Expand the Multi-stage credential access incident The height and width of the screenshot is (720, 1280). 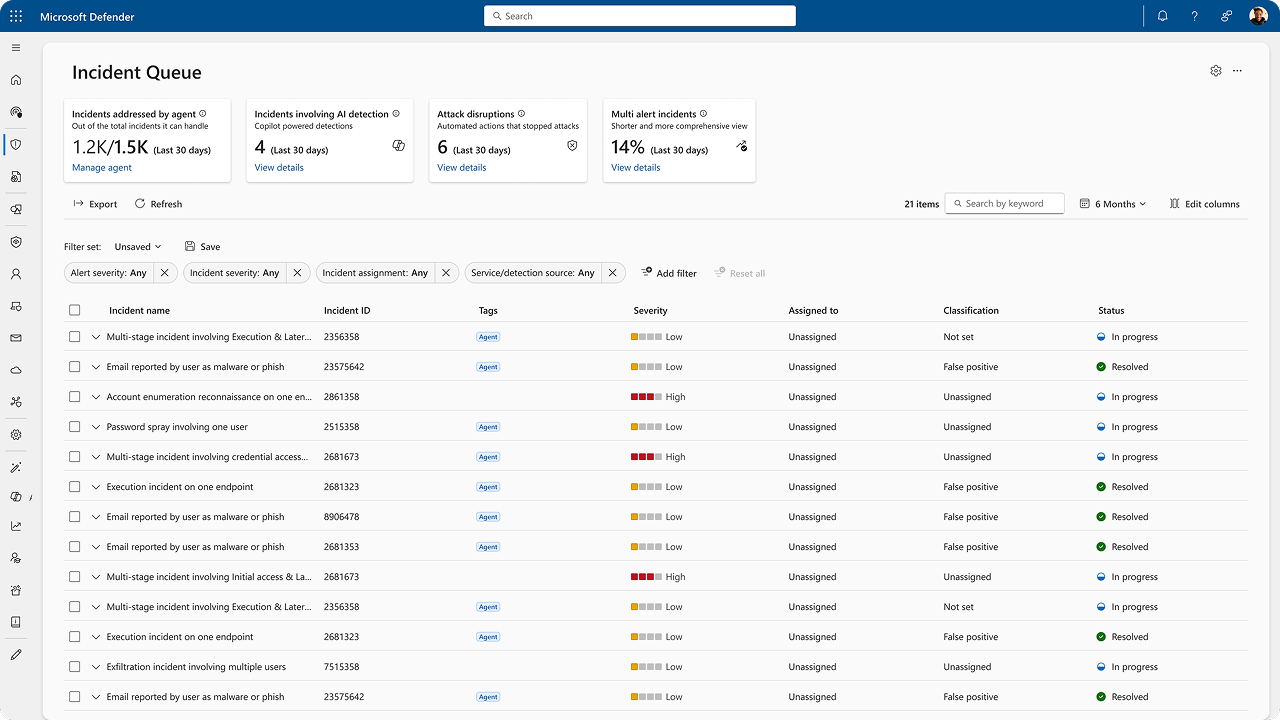pos(96,457)
